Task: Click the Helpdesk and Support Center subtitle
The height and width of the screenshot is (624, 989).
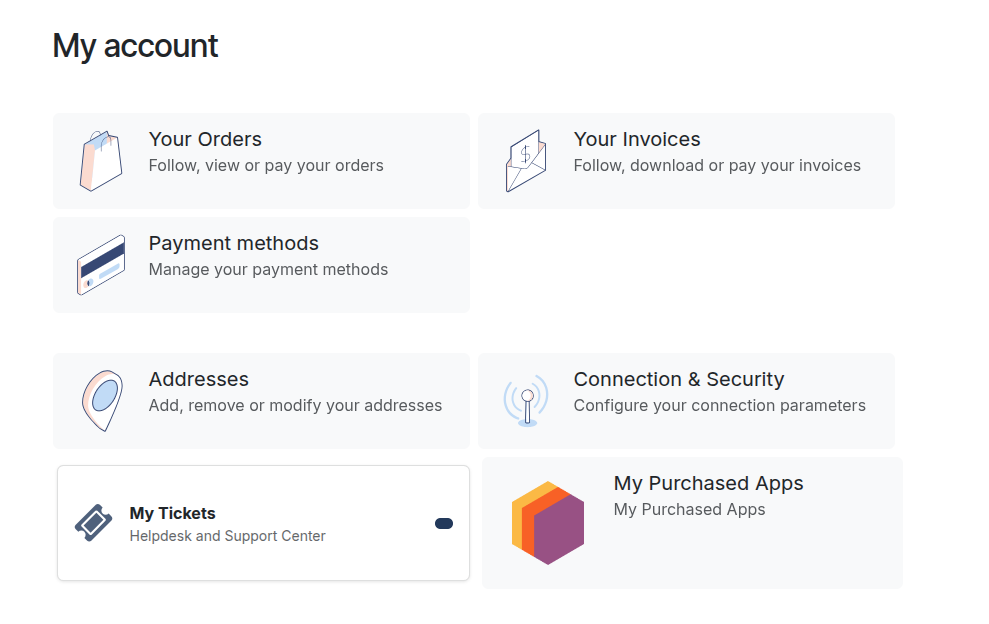Action: pos(226,536)
